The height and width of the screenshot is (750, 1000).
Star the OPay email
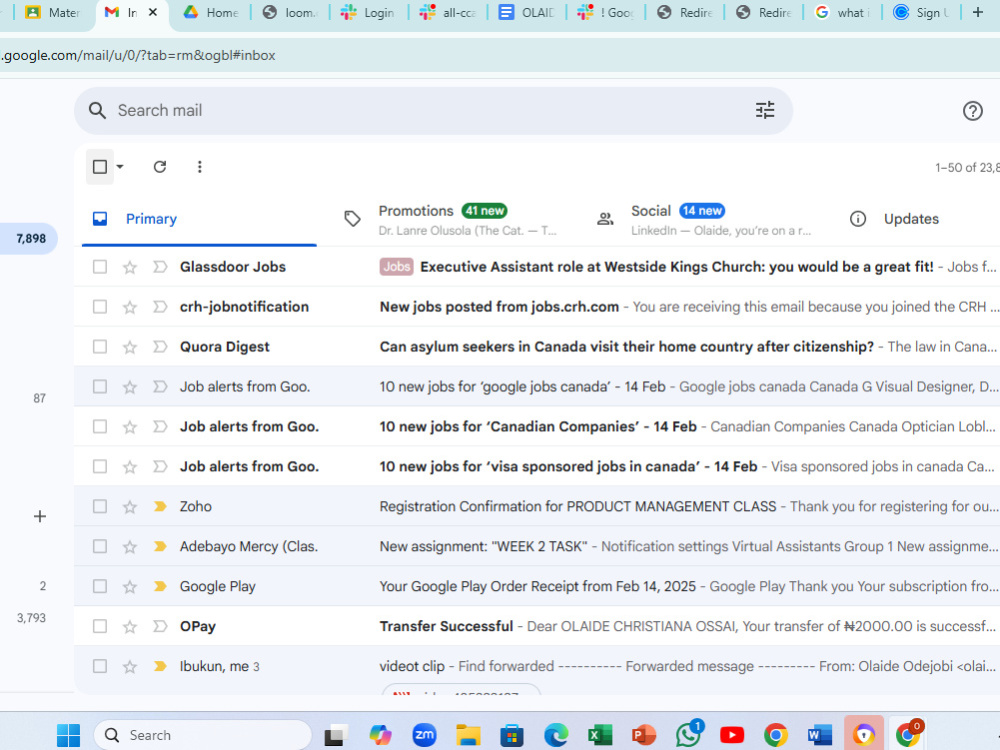130,627
